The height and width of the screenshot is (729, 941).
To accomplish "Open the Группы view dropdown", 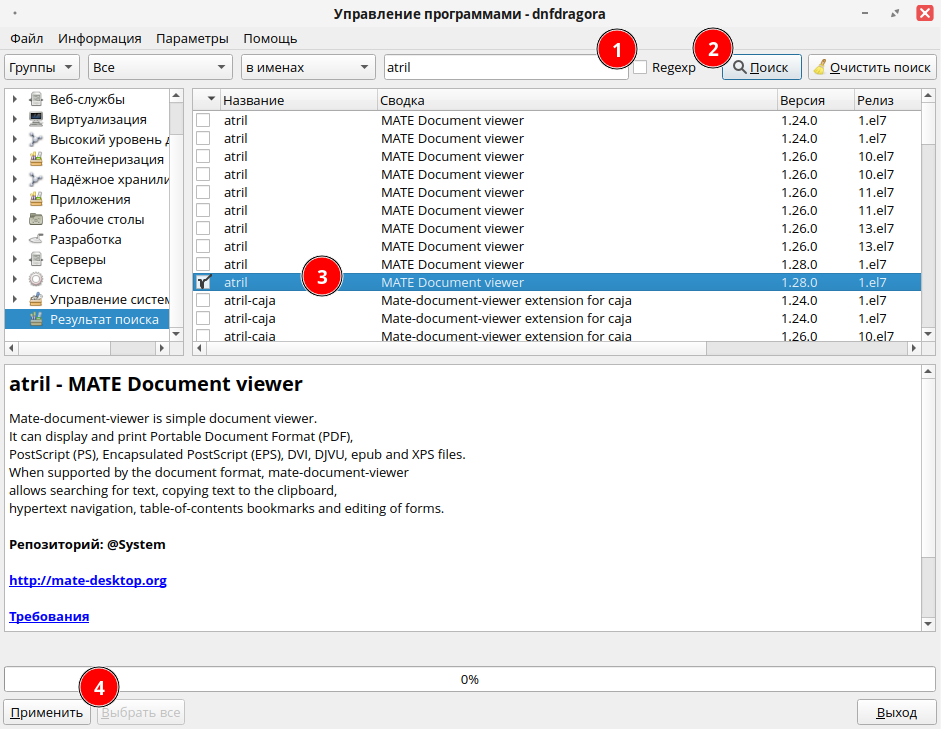I will [42, 68].
